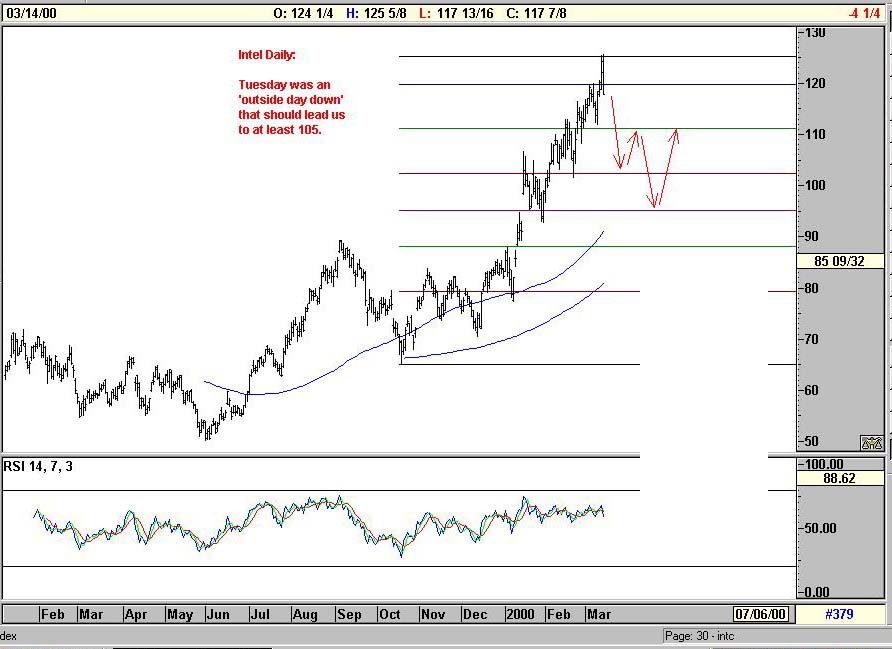The height and width of the screenshot is (649, 892).
Task: Click the 50.00 level on the RSI axis
Action: click(x=820, y=528)
